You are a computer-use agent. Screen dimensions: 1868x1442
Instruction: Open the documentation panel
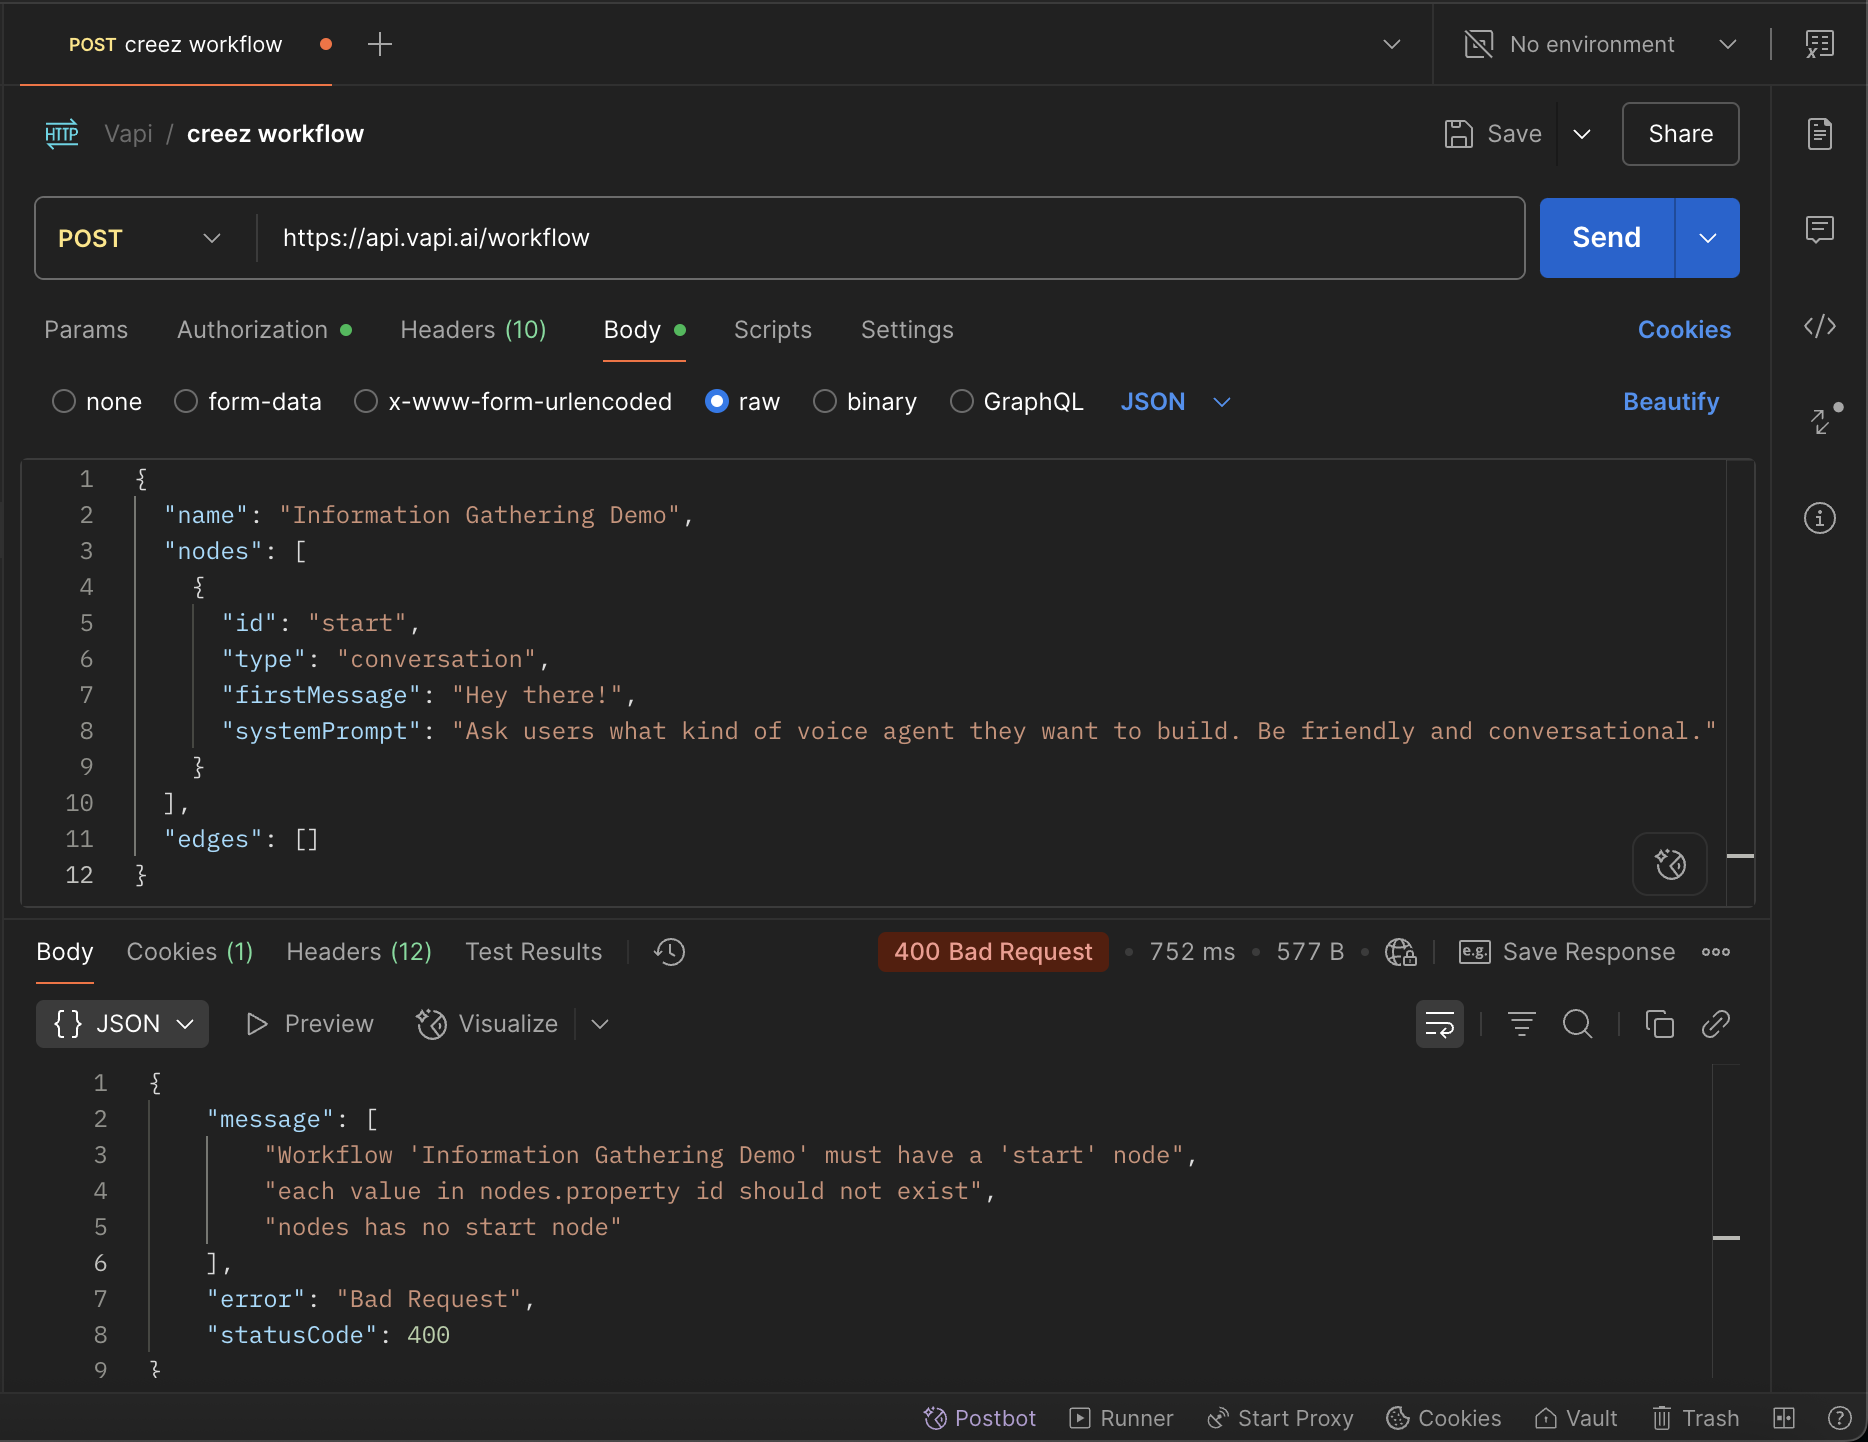[x=1820, y=133]
